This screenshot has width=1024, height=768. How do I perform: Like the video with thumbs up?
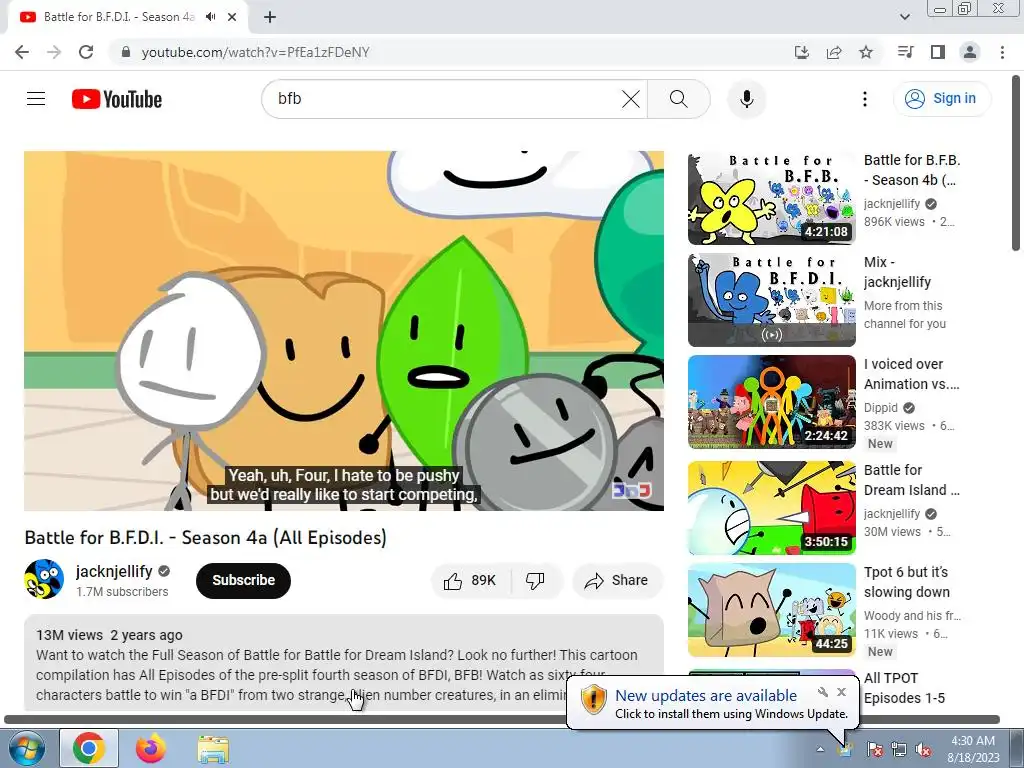(x=470, y=581)
